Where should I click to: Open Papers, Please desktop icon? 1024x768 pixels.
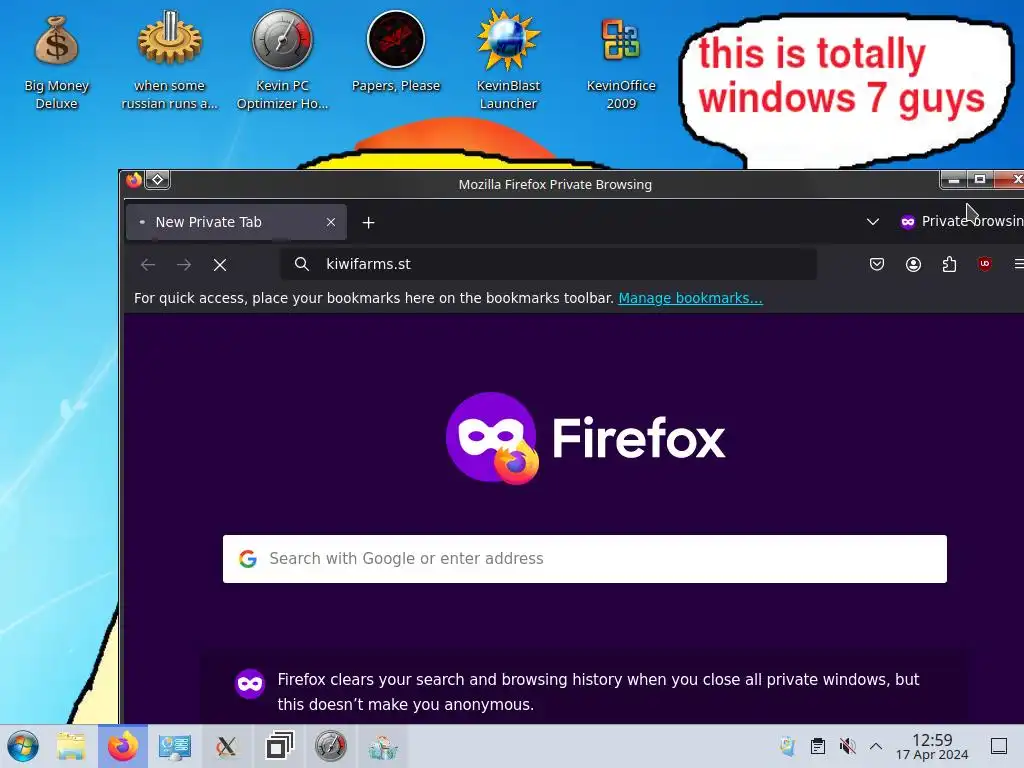[396, 52]
